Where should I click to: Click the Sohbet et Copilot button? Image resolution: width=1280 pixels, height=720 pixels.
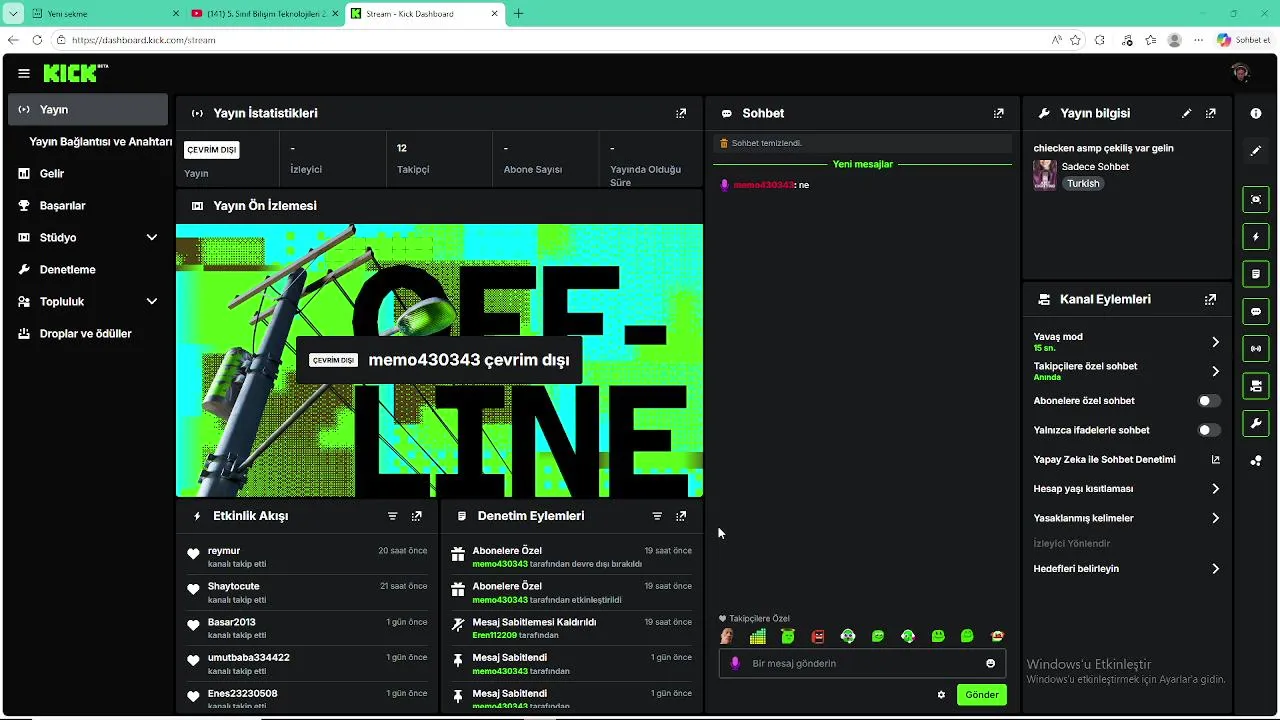pos(1243,40)
